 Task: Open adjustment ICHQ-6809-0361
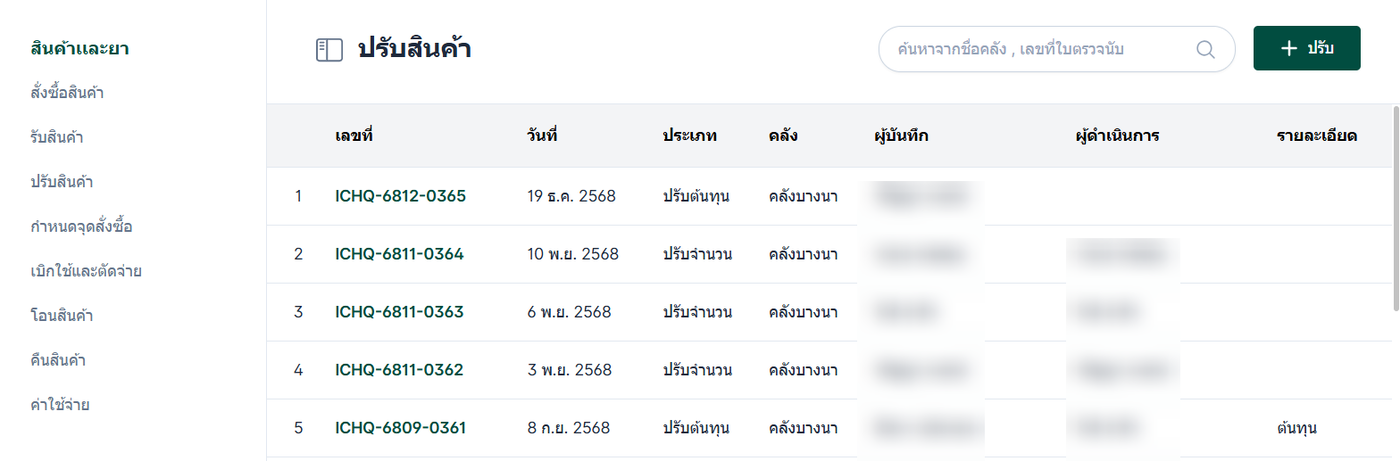pos(400,428)
